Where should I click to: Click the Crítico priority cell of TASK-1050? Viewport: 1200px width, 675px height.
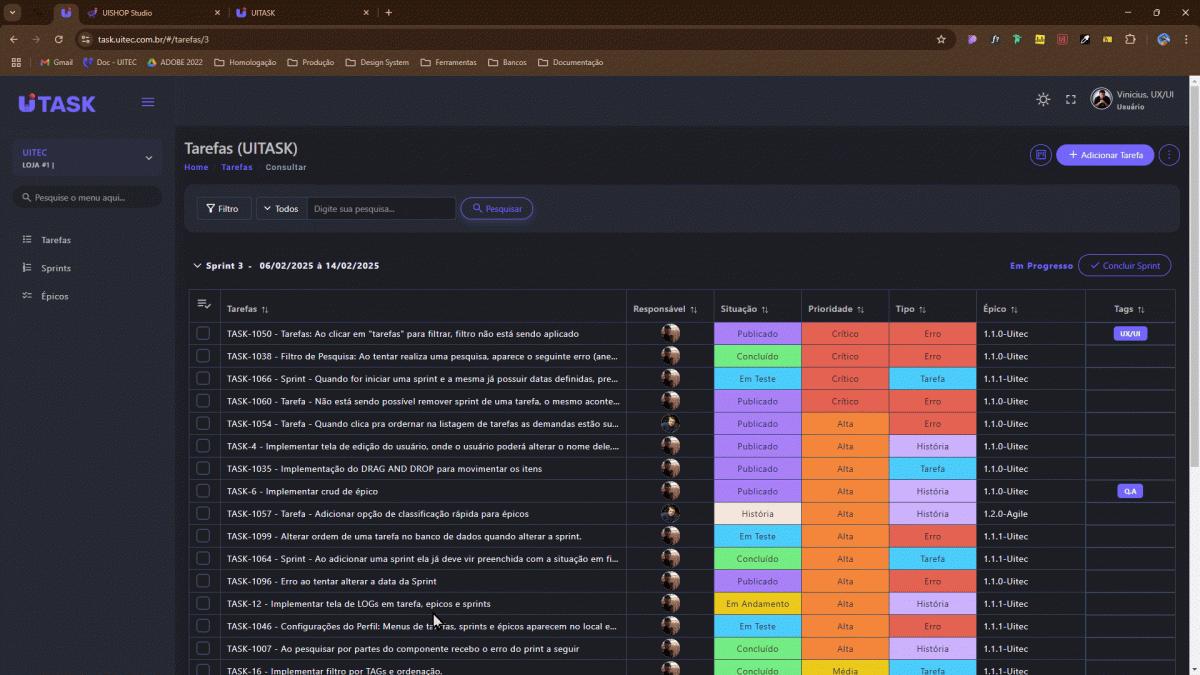point(845,333)
